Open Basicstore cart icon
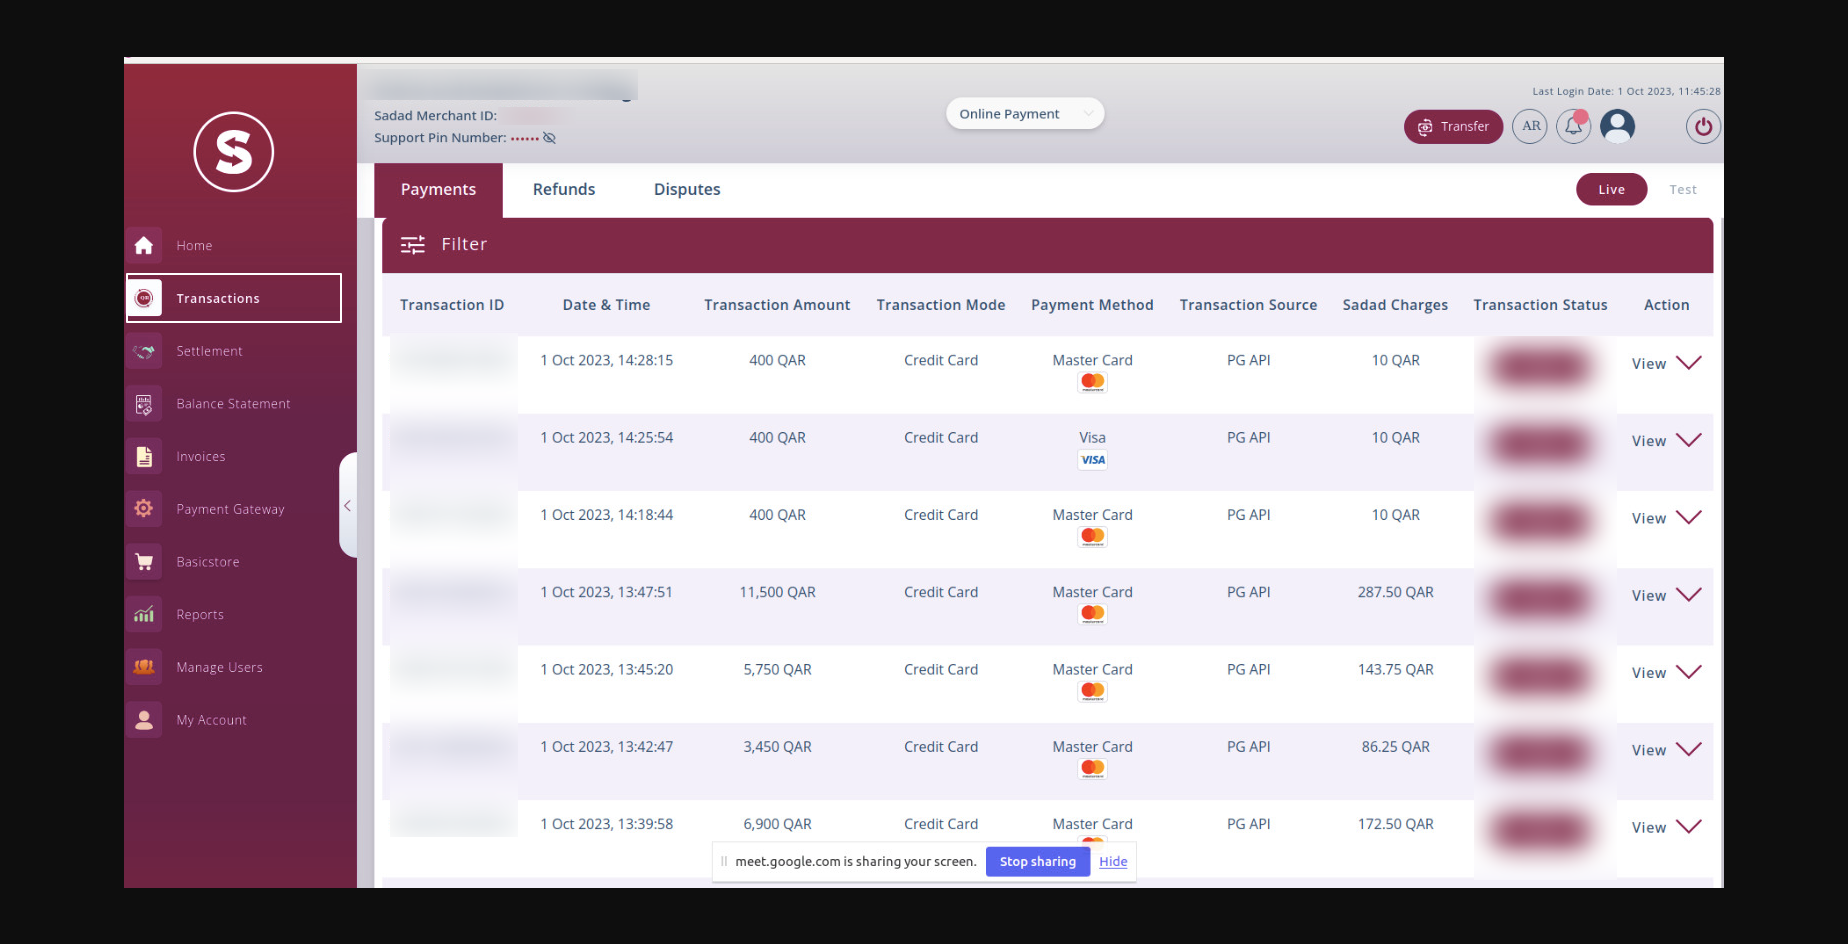The height and width of the screenshot is (944, 1848). point(144,562)
